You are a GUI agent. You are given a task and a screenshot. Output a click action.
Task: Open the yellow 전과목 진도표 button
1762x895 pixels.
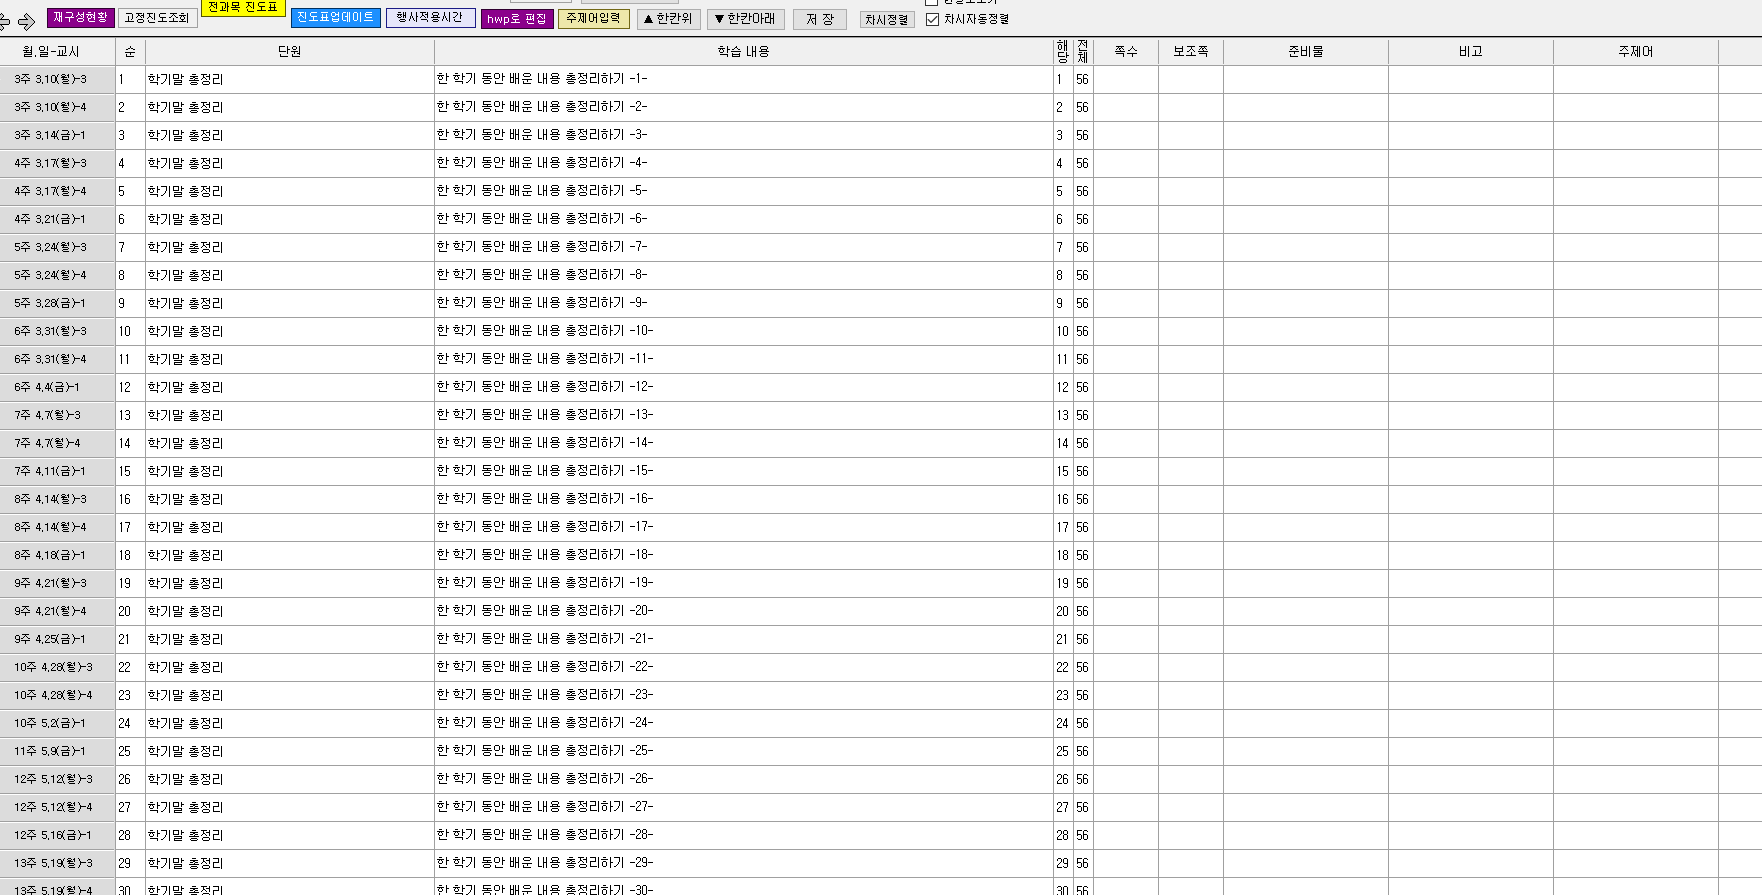(243, 7)
